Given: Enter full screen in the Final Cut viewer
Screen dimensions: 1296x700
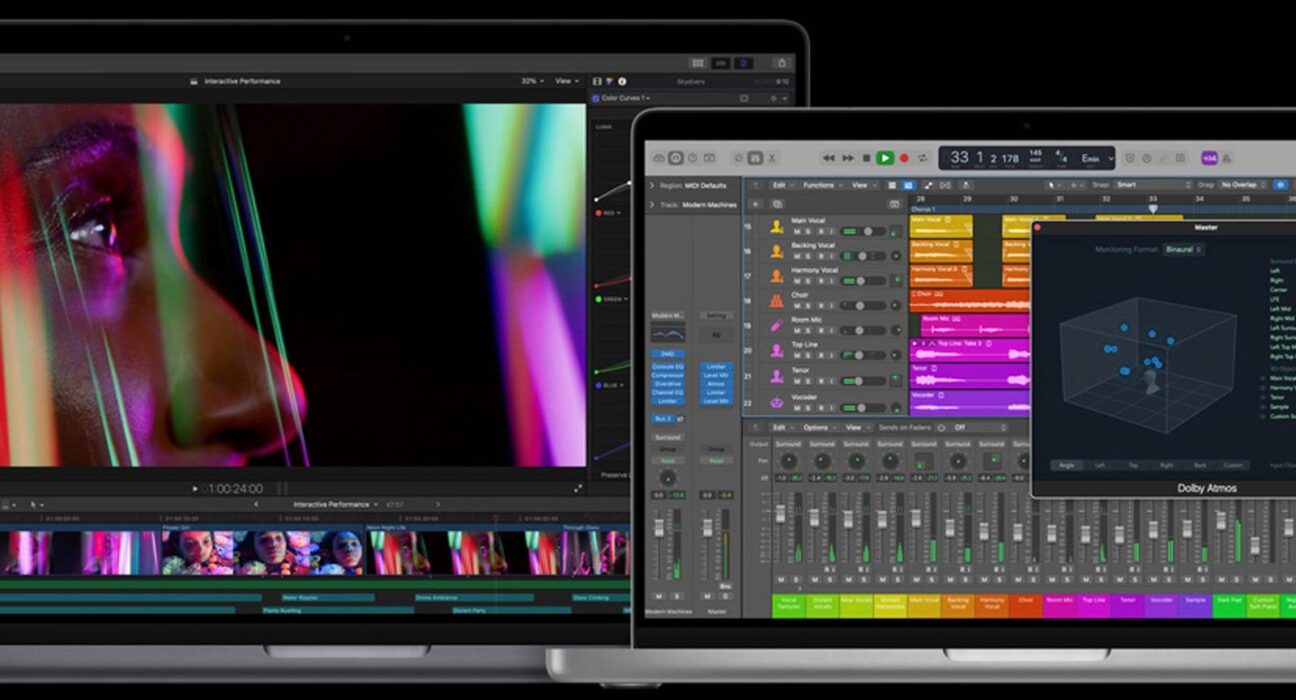Looking at the screenshot, I should click(578, 489).
